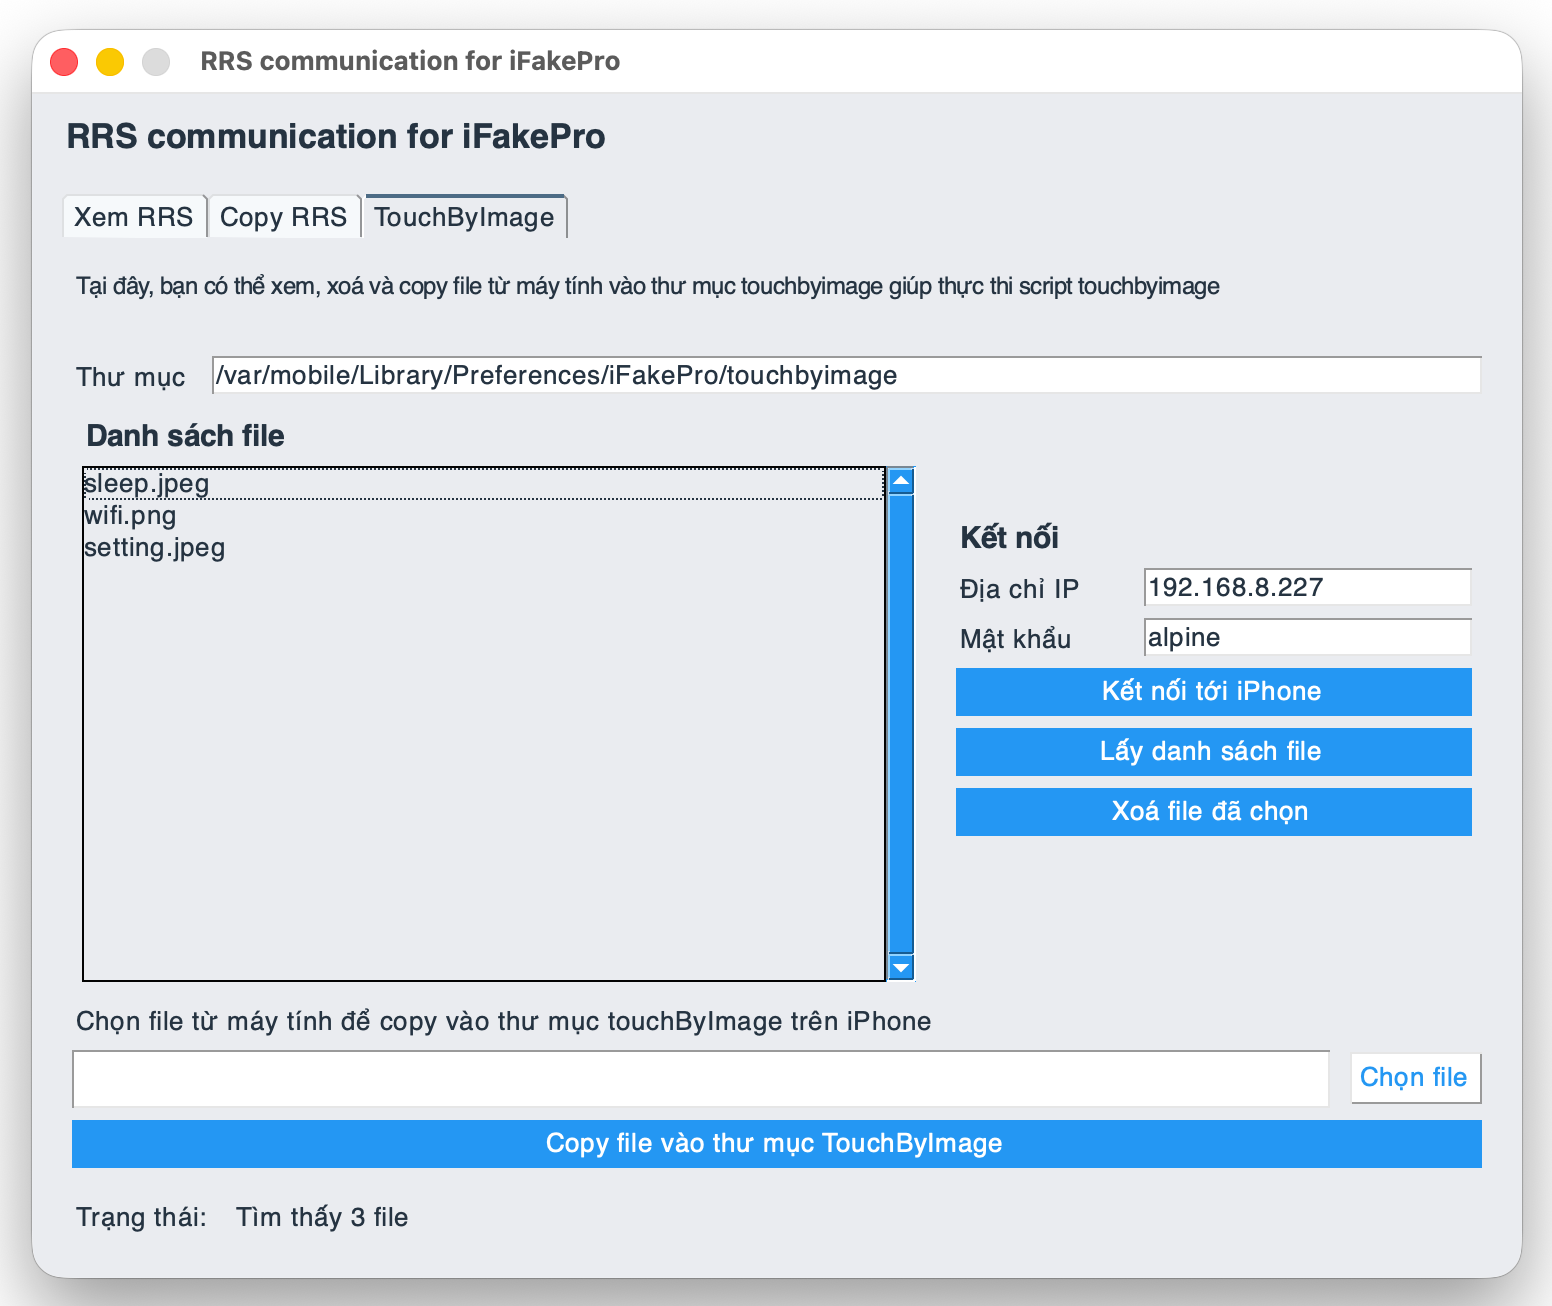Click the file list vertical scrollbar track
This screenshot has height=1306, width=1552.
pos(901,724)
